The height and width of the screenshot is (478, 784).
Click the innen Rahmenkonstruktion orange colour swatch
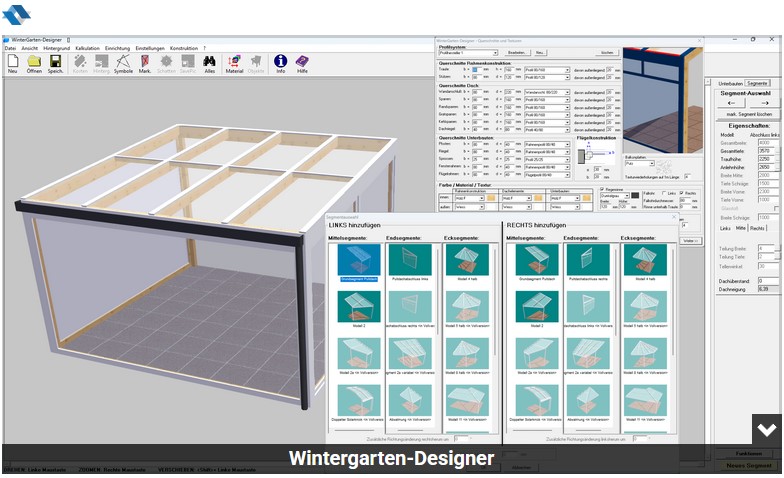coord(491,198)
